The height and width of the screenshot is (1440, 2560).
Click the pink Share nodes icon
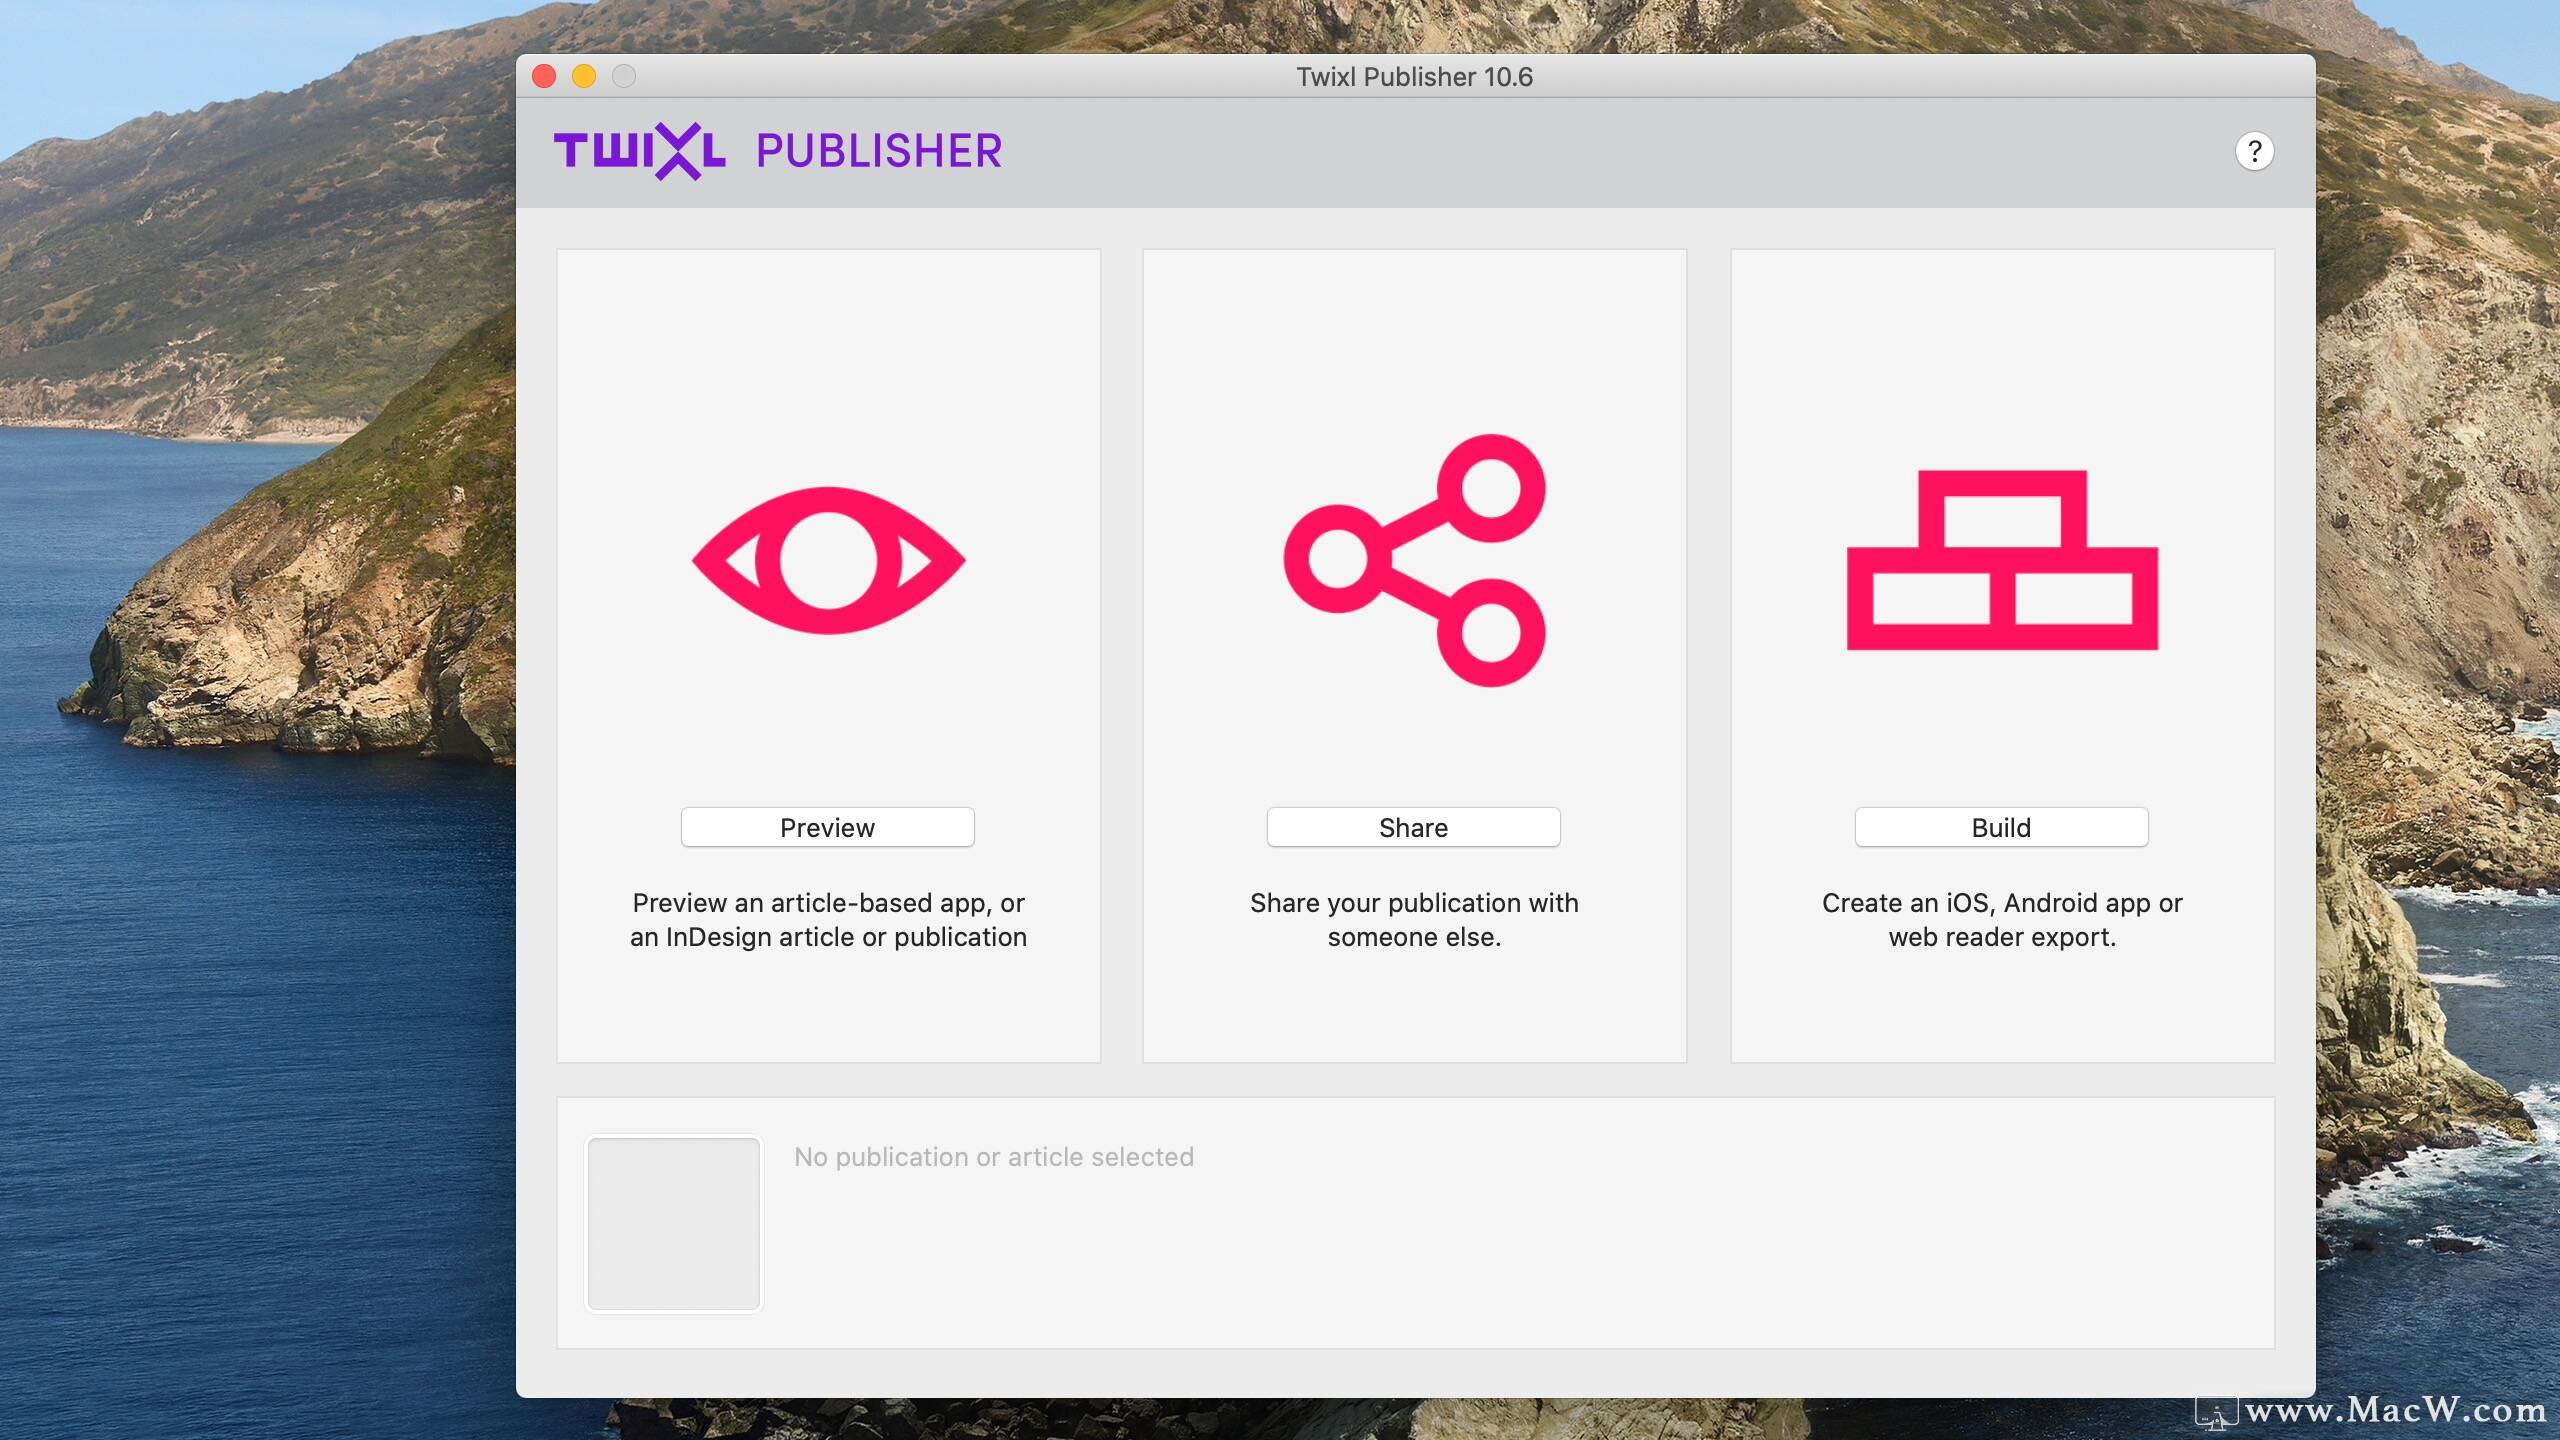tap(1414, 560)
